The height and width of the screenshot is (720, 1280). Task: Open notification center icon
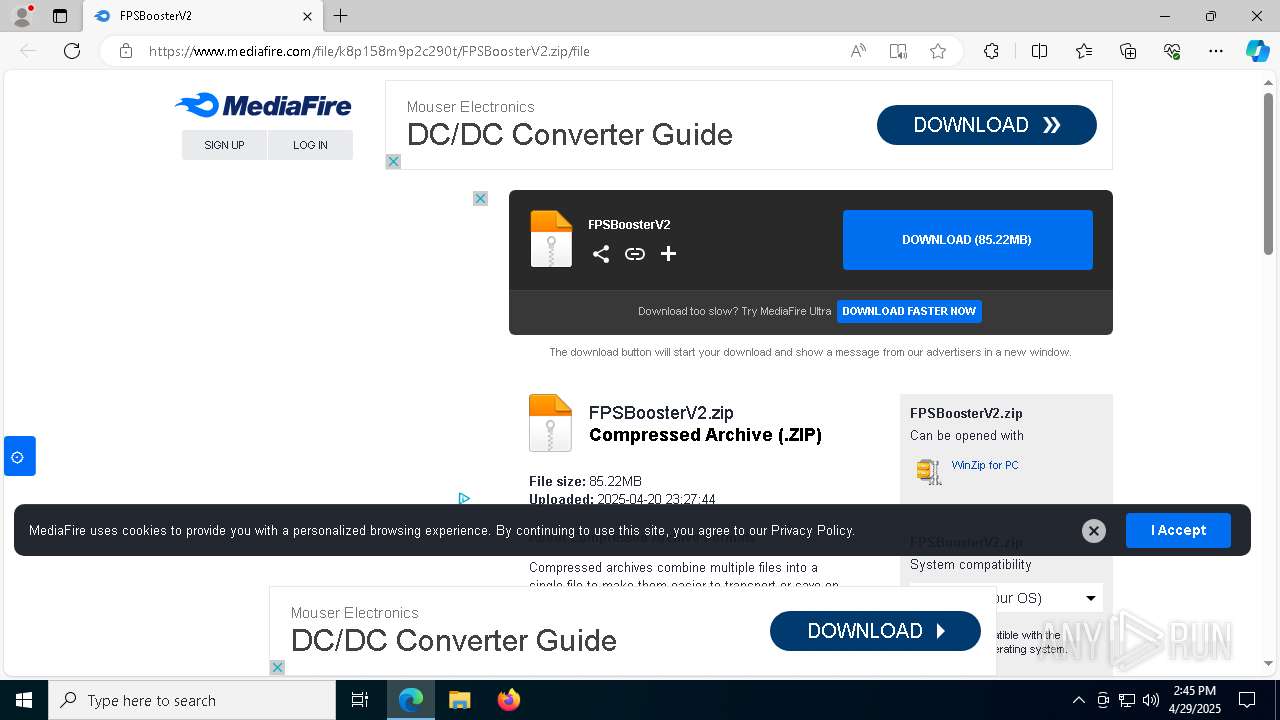(x=1247, y=700)
